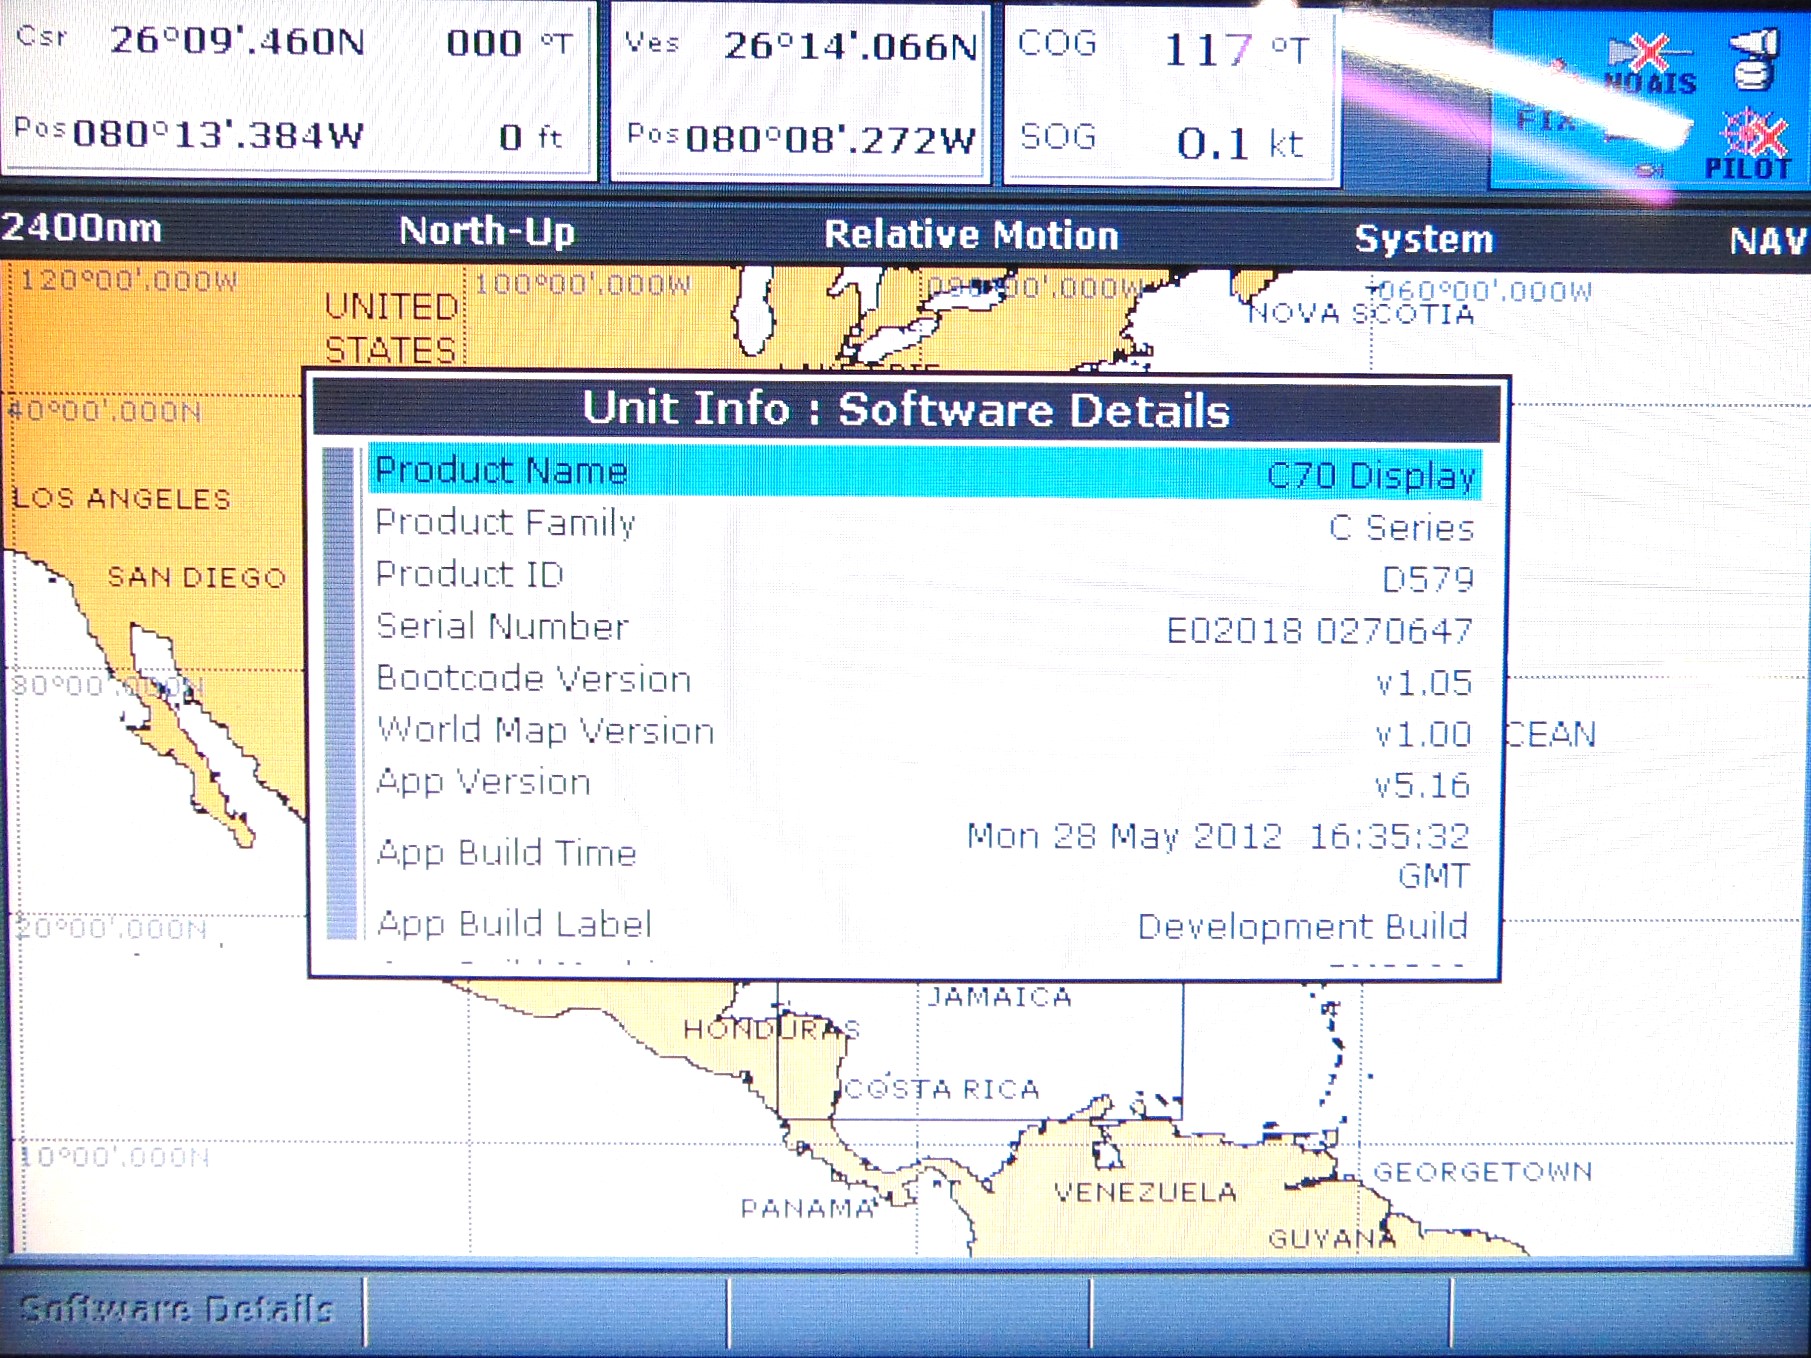Click the PILOT status icon
This screenshot has height=1358, width=1811.
(1748, 146)
